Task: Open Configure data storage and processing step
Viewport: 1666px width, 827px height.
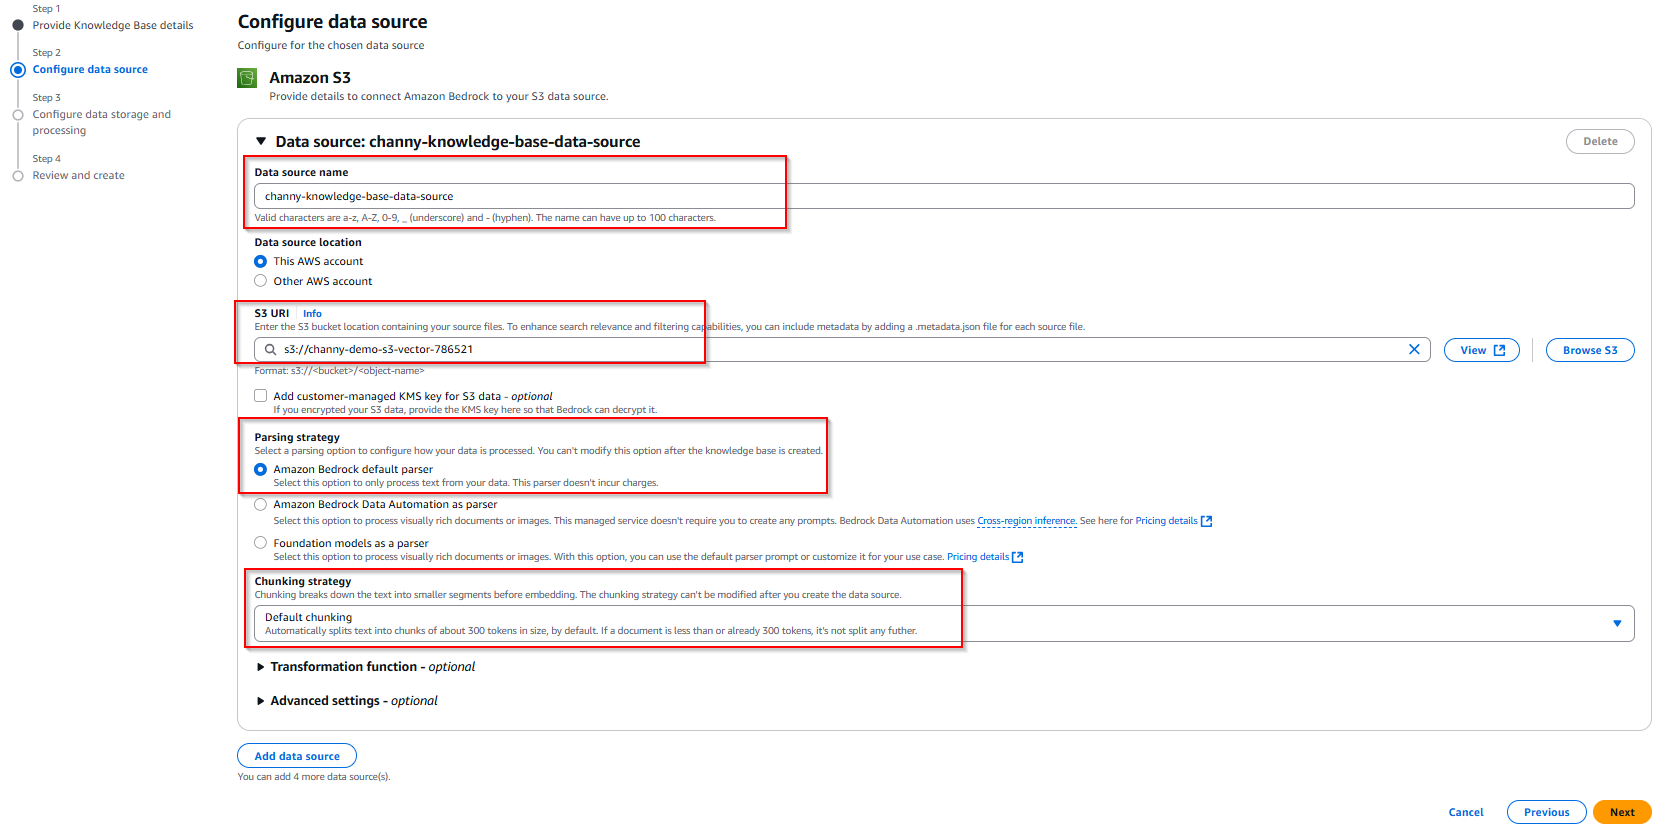Action: point(101,122)
